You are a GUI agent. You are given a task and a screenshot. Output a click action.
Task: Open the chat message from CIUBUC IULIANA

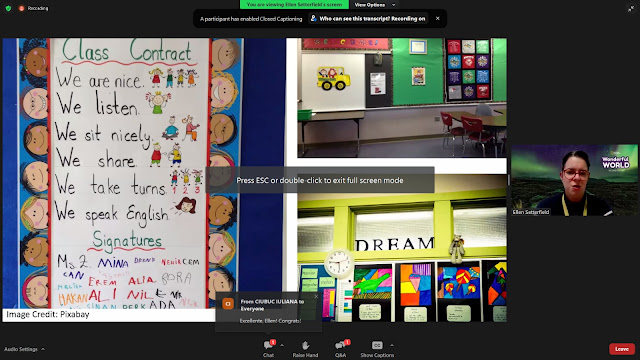click(x=269, y=311)
